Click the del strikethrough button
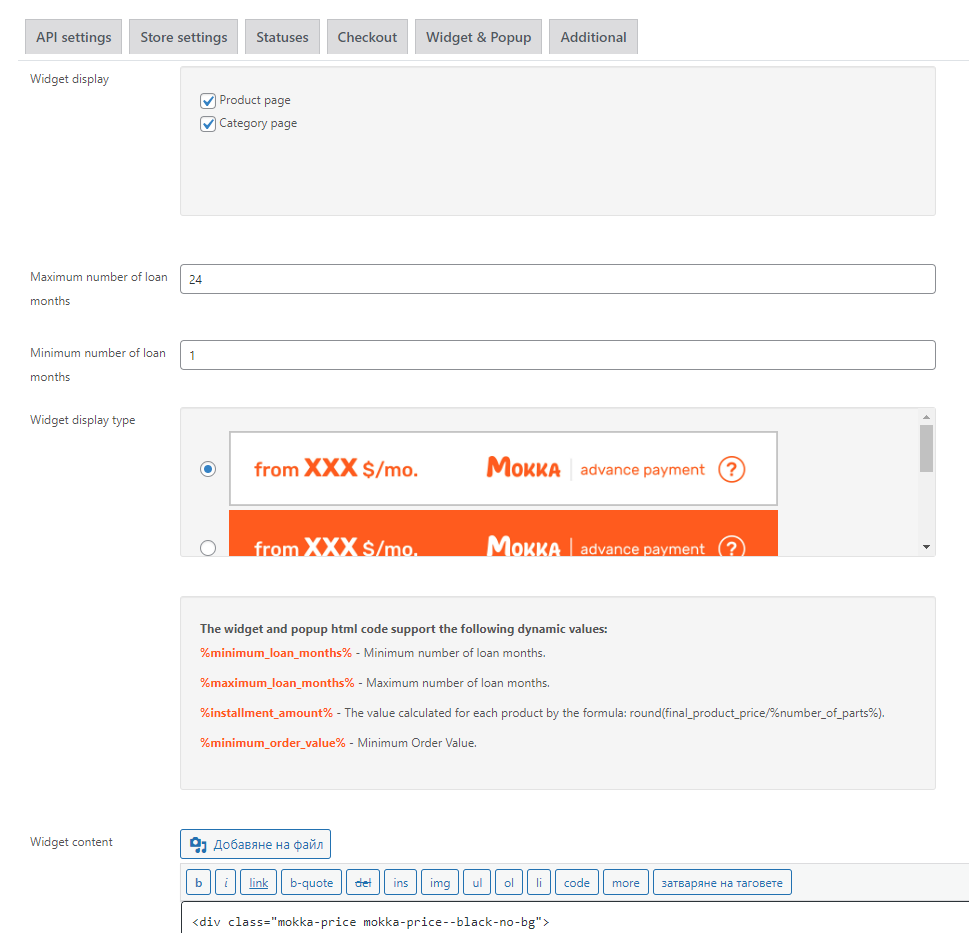Screen dimensions: 969x933 [x=363, y=882]
